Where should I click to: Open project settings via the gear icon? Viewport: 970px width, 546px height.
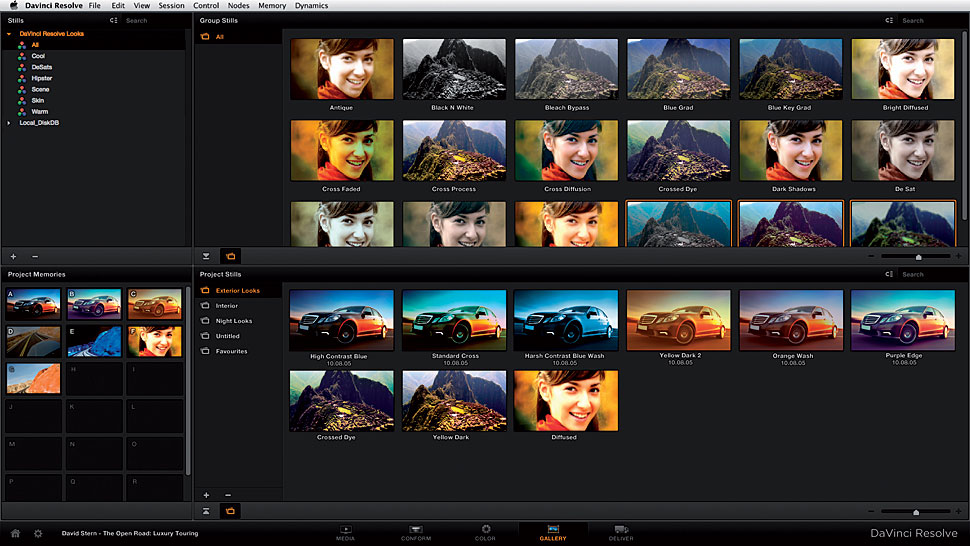pyautogui.click(x=38, y=534)
